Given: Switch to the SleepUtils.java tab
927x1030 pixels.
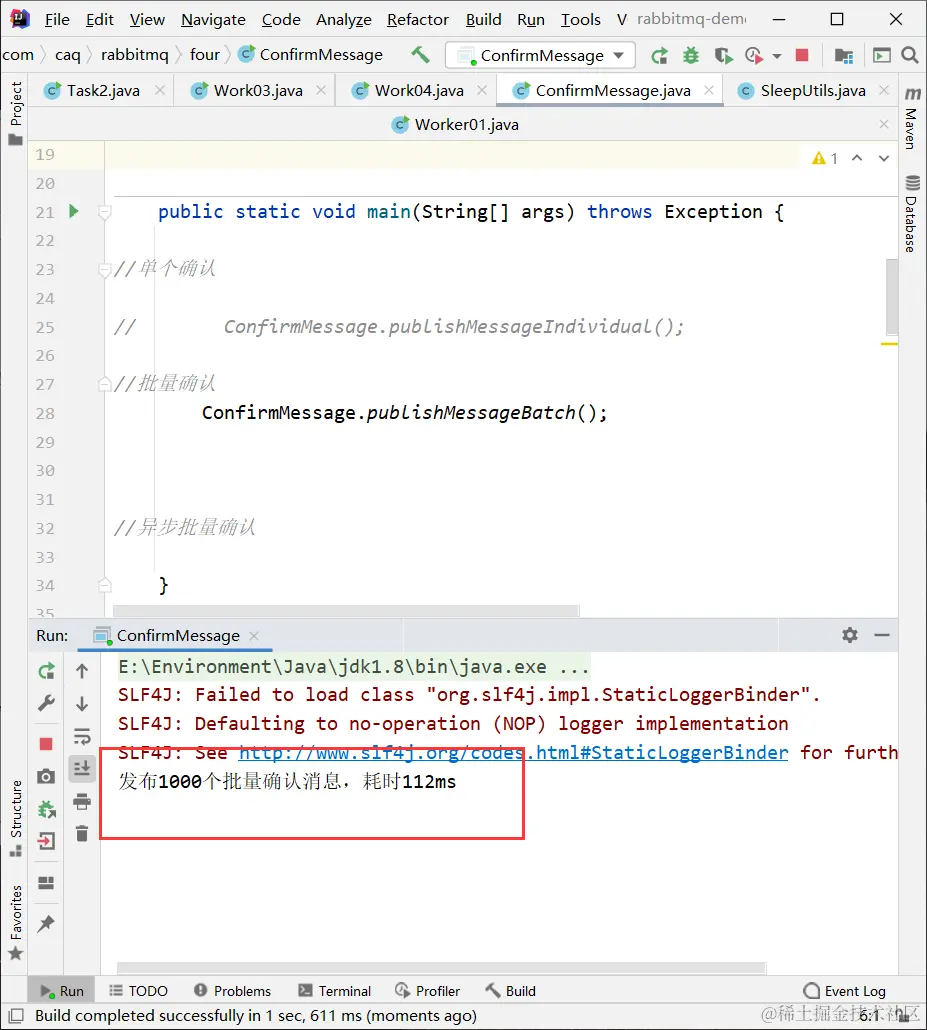Looking at the screenshot, I should [x=812, y=91].
